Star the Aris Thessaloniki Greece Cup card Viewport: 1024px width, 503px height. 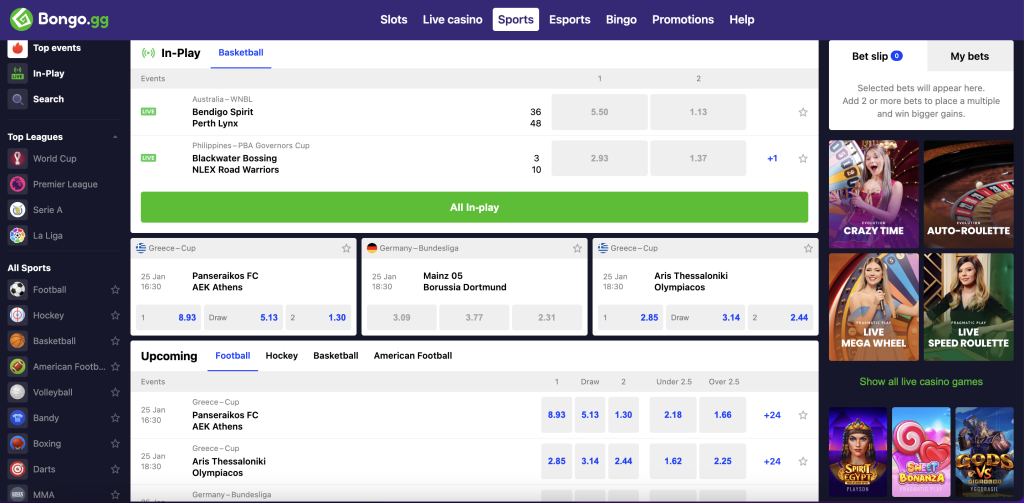[x=808, y=248]
